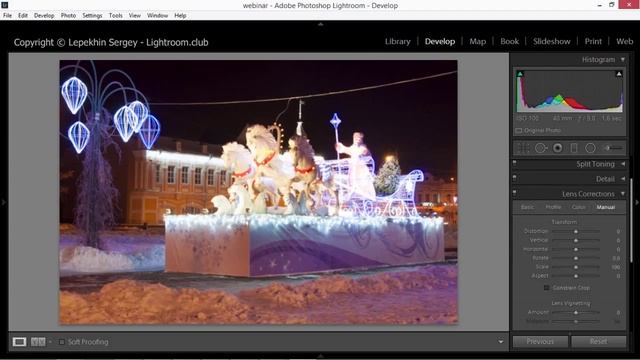Screen dimensions: 640x360
Task: Collapse the Lens Corrections panel
Action: pyautogui.click(x=623, y=193)
